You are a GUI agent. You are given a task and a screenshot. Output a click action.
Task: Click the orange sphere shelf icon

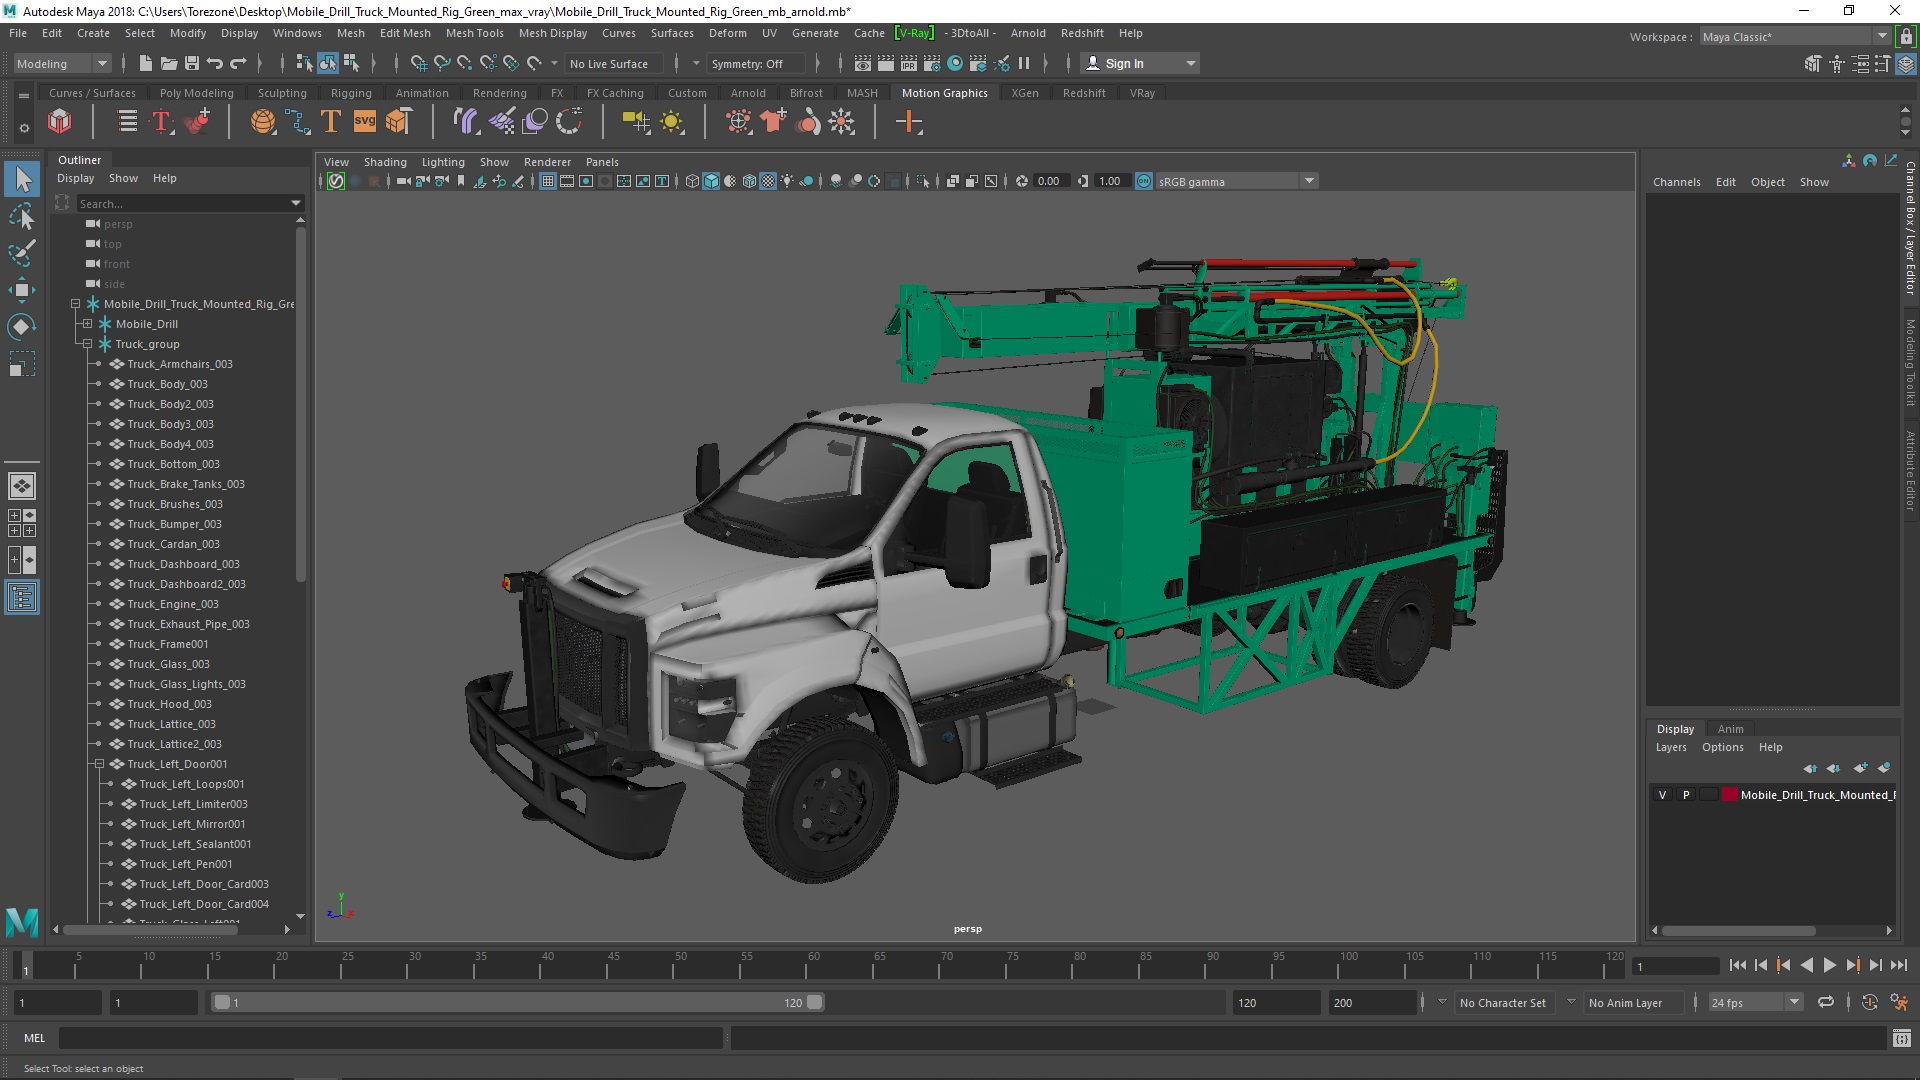pyautogui.click(x=263, y=122)
